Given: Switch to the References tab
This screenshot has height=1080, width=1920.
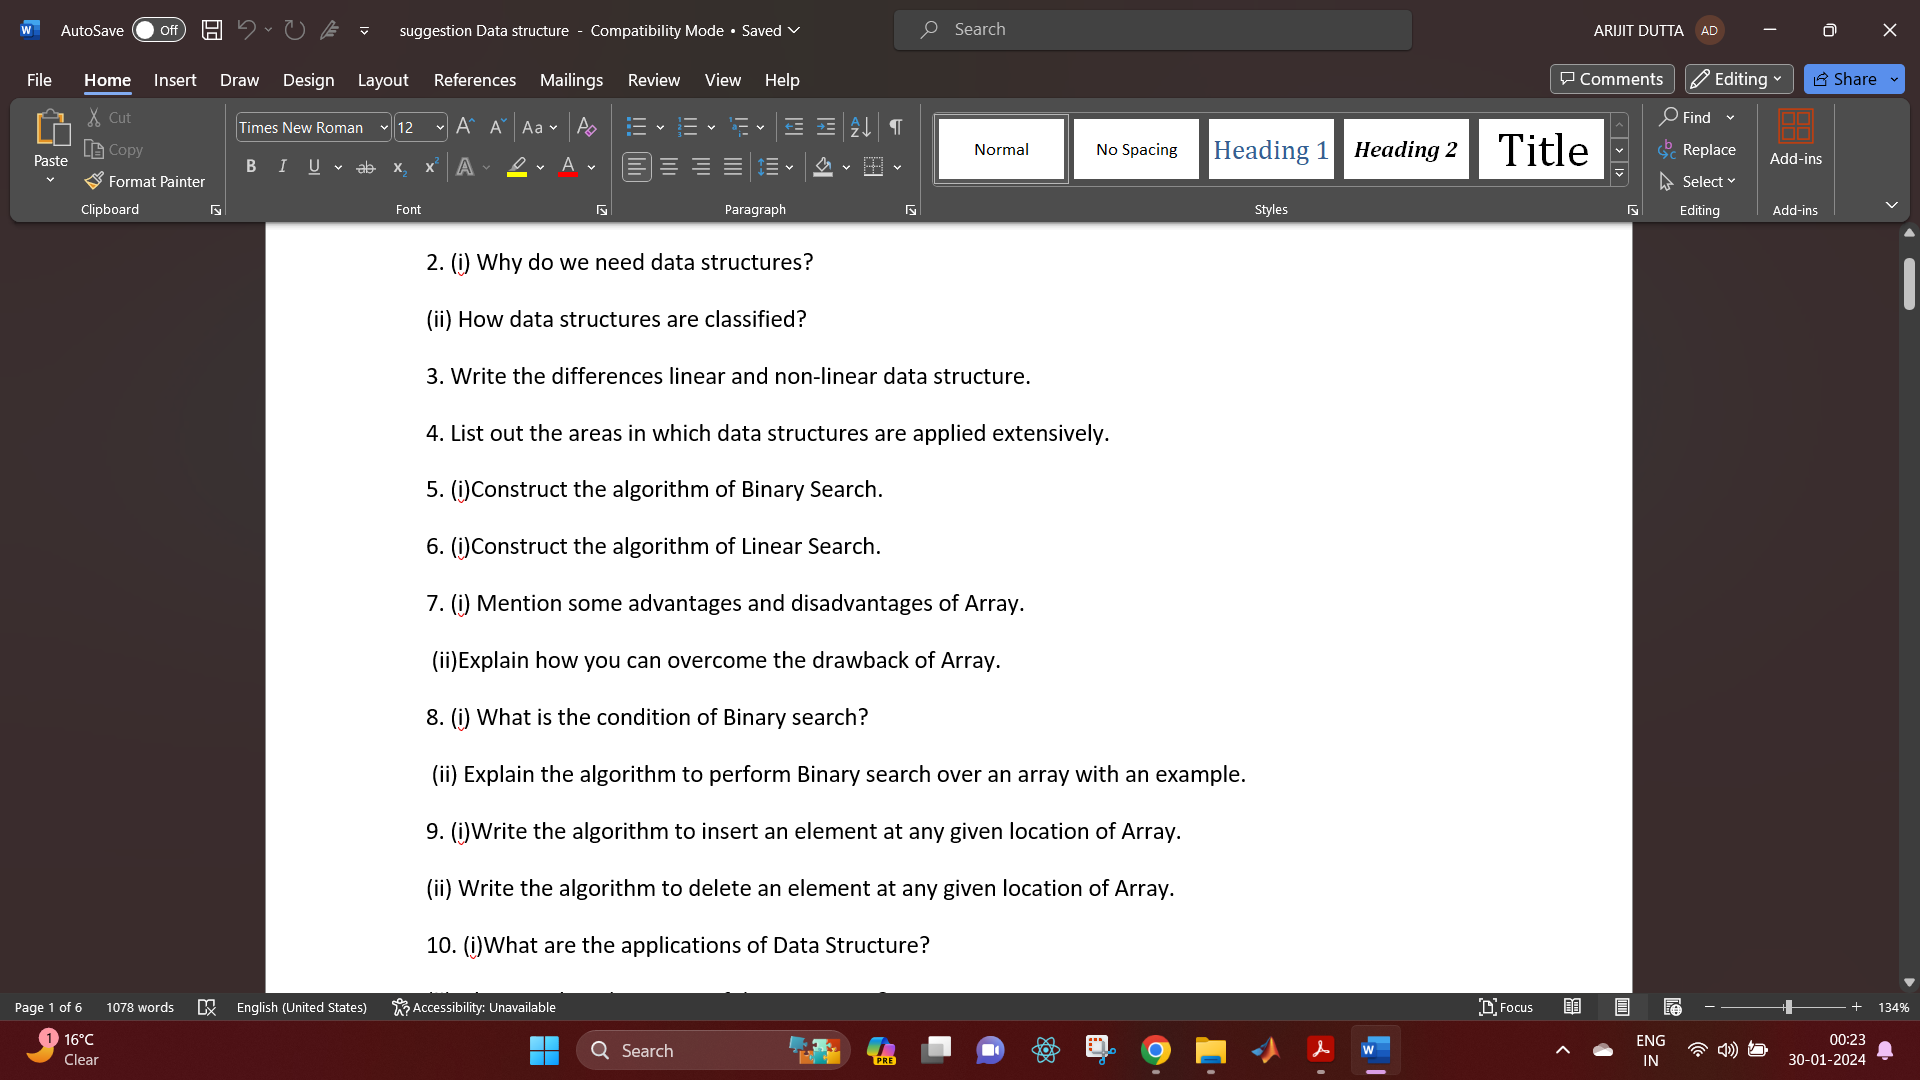Looking at the screenshot, I should point(474,80).
